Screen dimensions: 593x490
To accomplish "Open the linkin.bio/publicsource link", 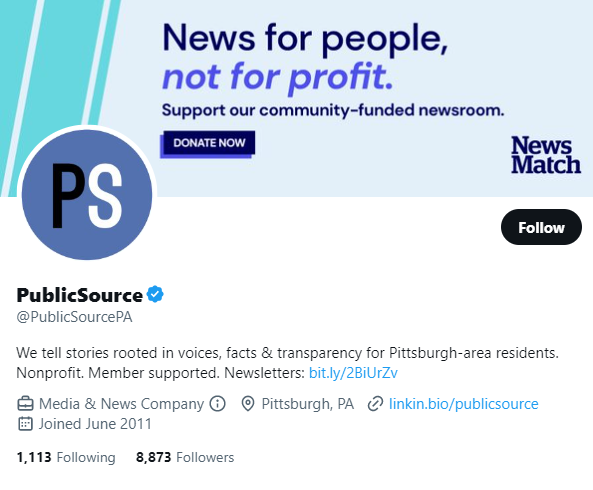I will [463, 403].
